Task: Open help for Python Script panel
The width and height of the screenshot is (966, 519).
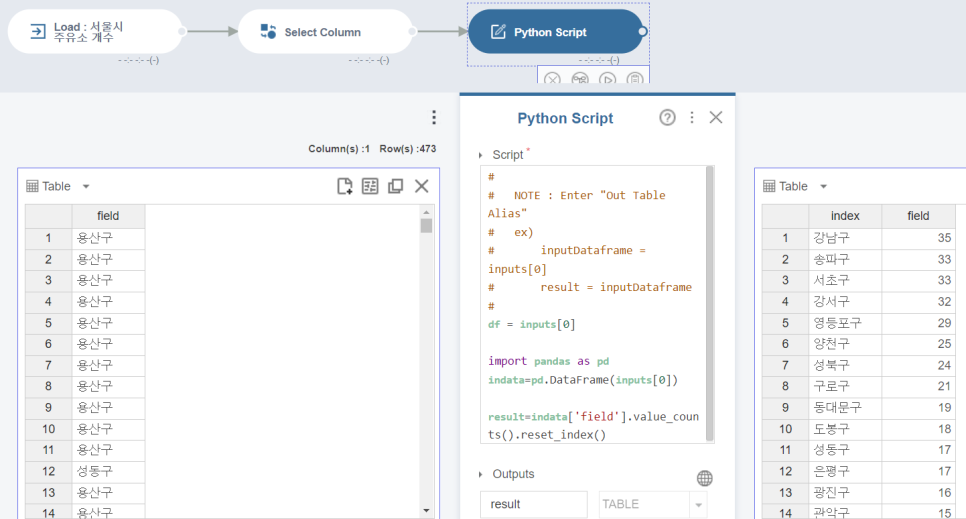Action: coord(667,117)
